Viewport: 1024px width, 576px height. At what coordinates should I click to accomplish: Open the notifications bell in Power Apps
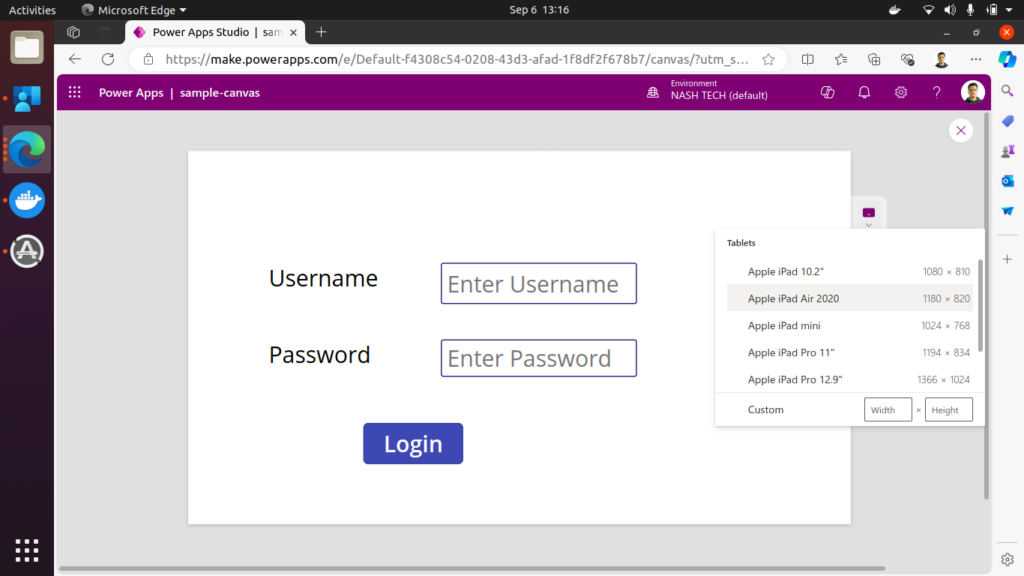pyautogui.click(x=864, y=93)
